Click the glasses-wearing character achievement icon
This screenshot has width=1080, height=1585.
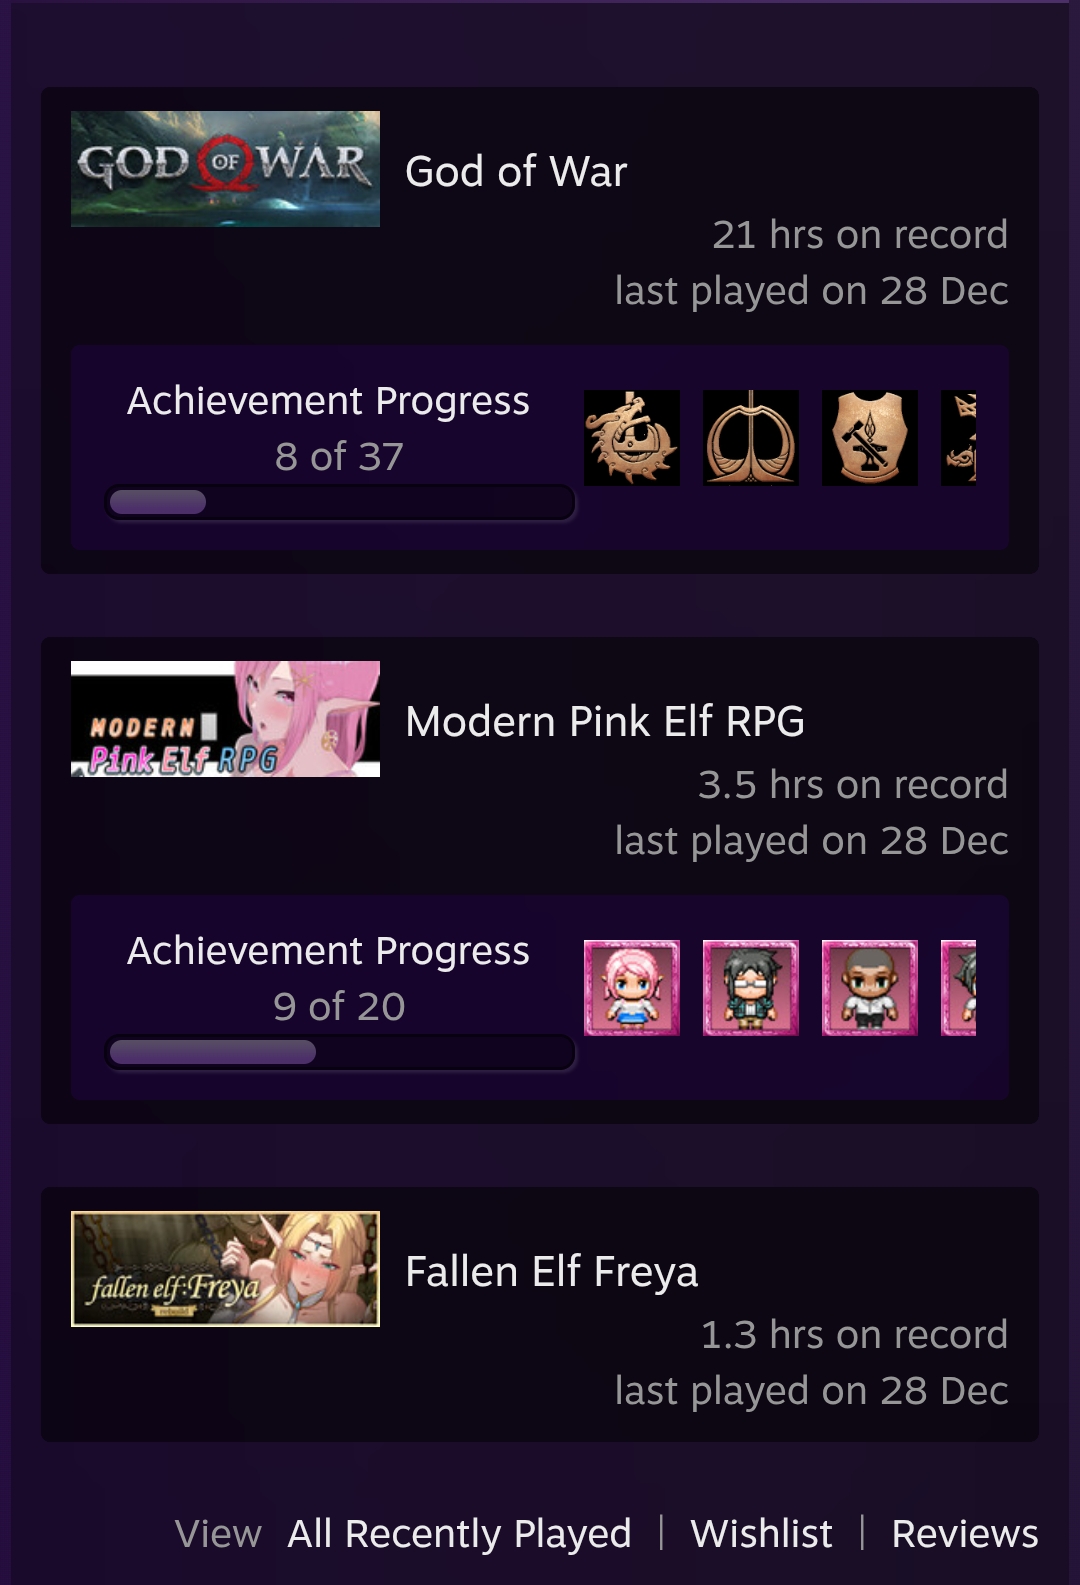coord(751,988)
